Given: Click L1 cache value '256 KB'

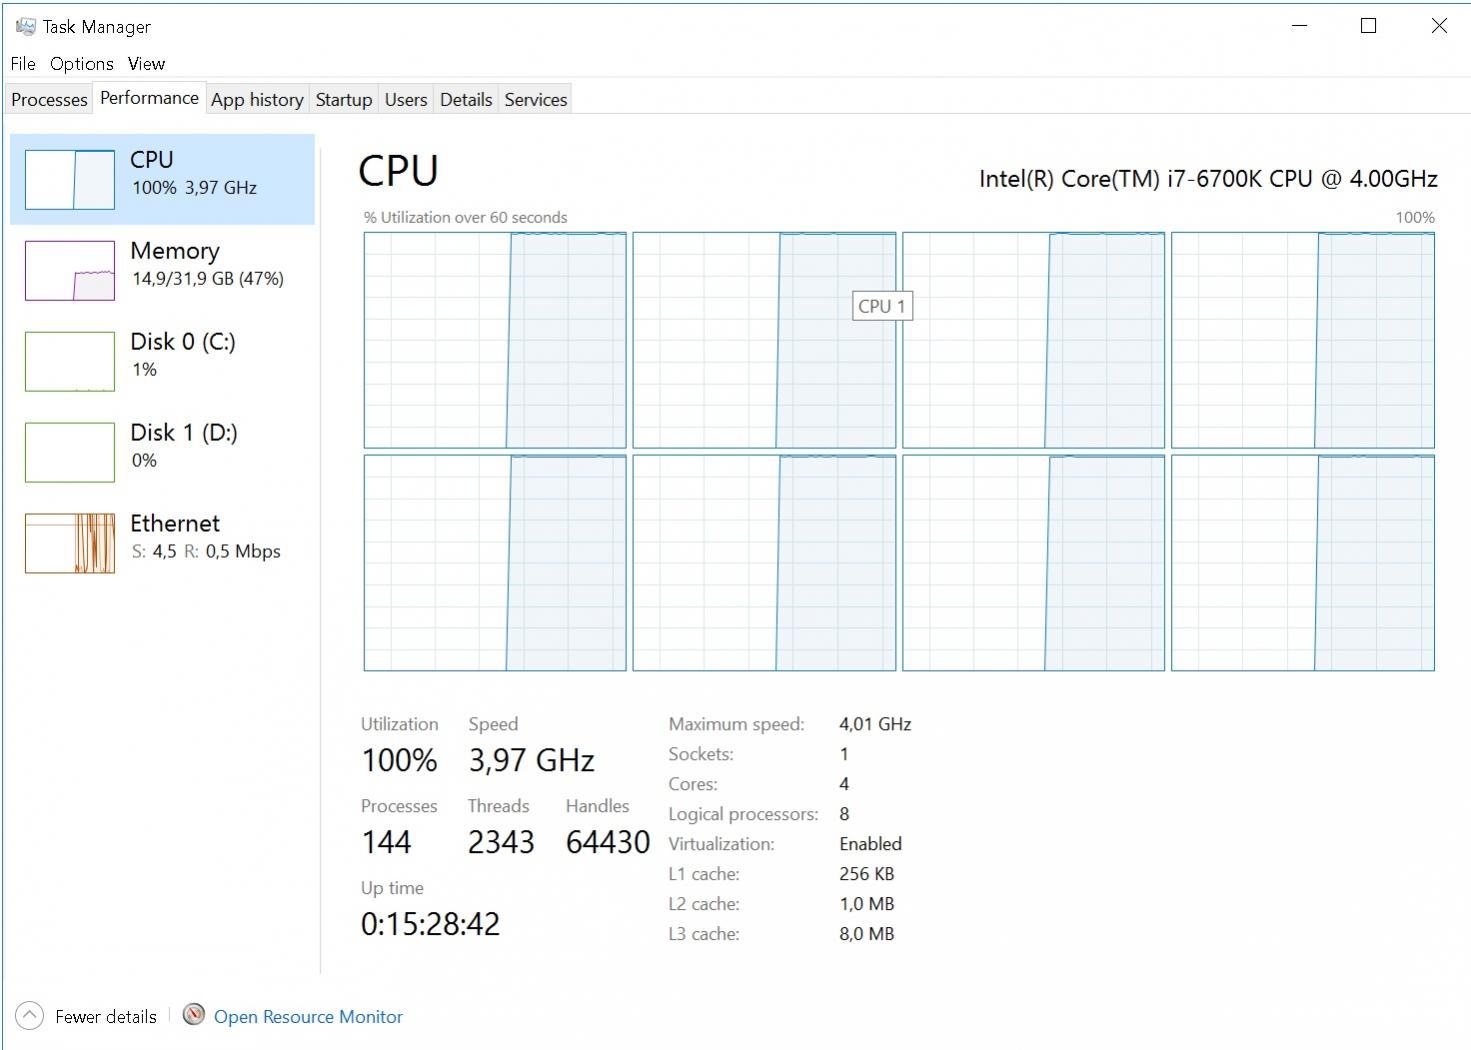Looking at the screenshot, I should pyautogui.click(x=866, y=874).
